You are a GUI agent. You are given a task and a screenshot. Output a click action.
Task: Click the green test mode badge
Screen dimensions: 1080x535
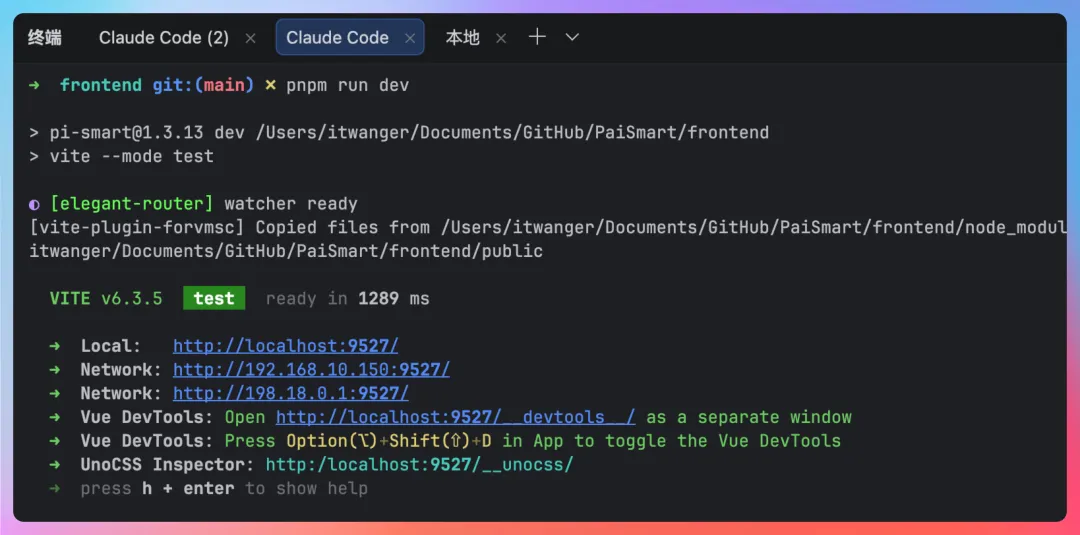pos(214,298)
